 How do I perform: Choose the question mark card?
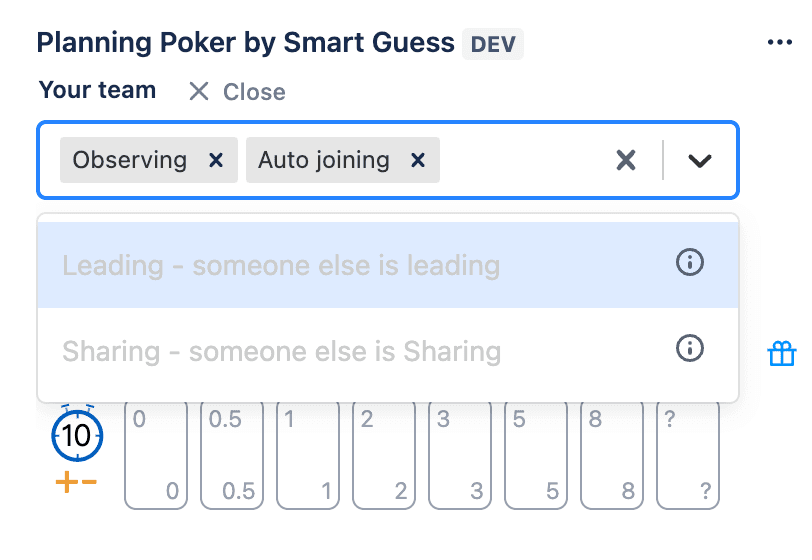coord(687,456)
